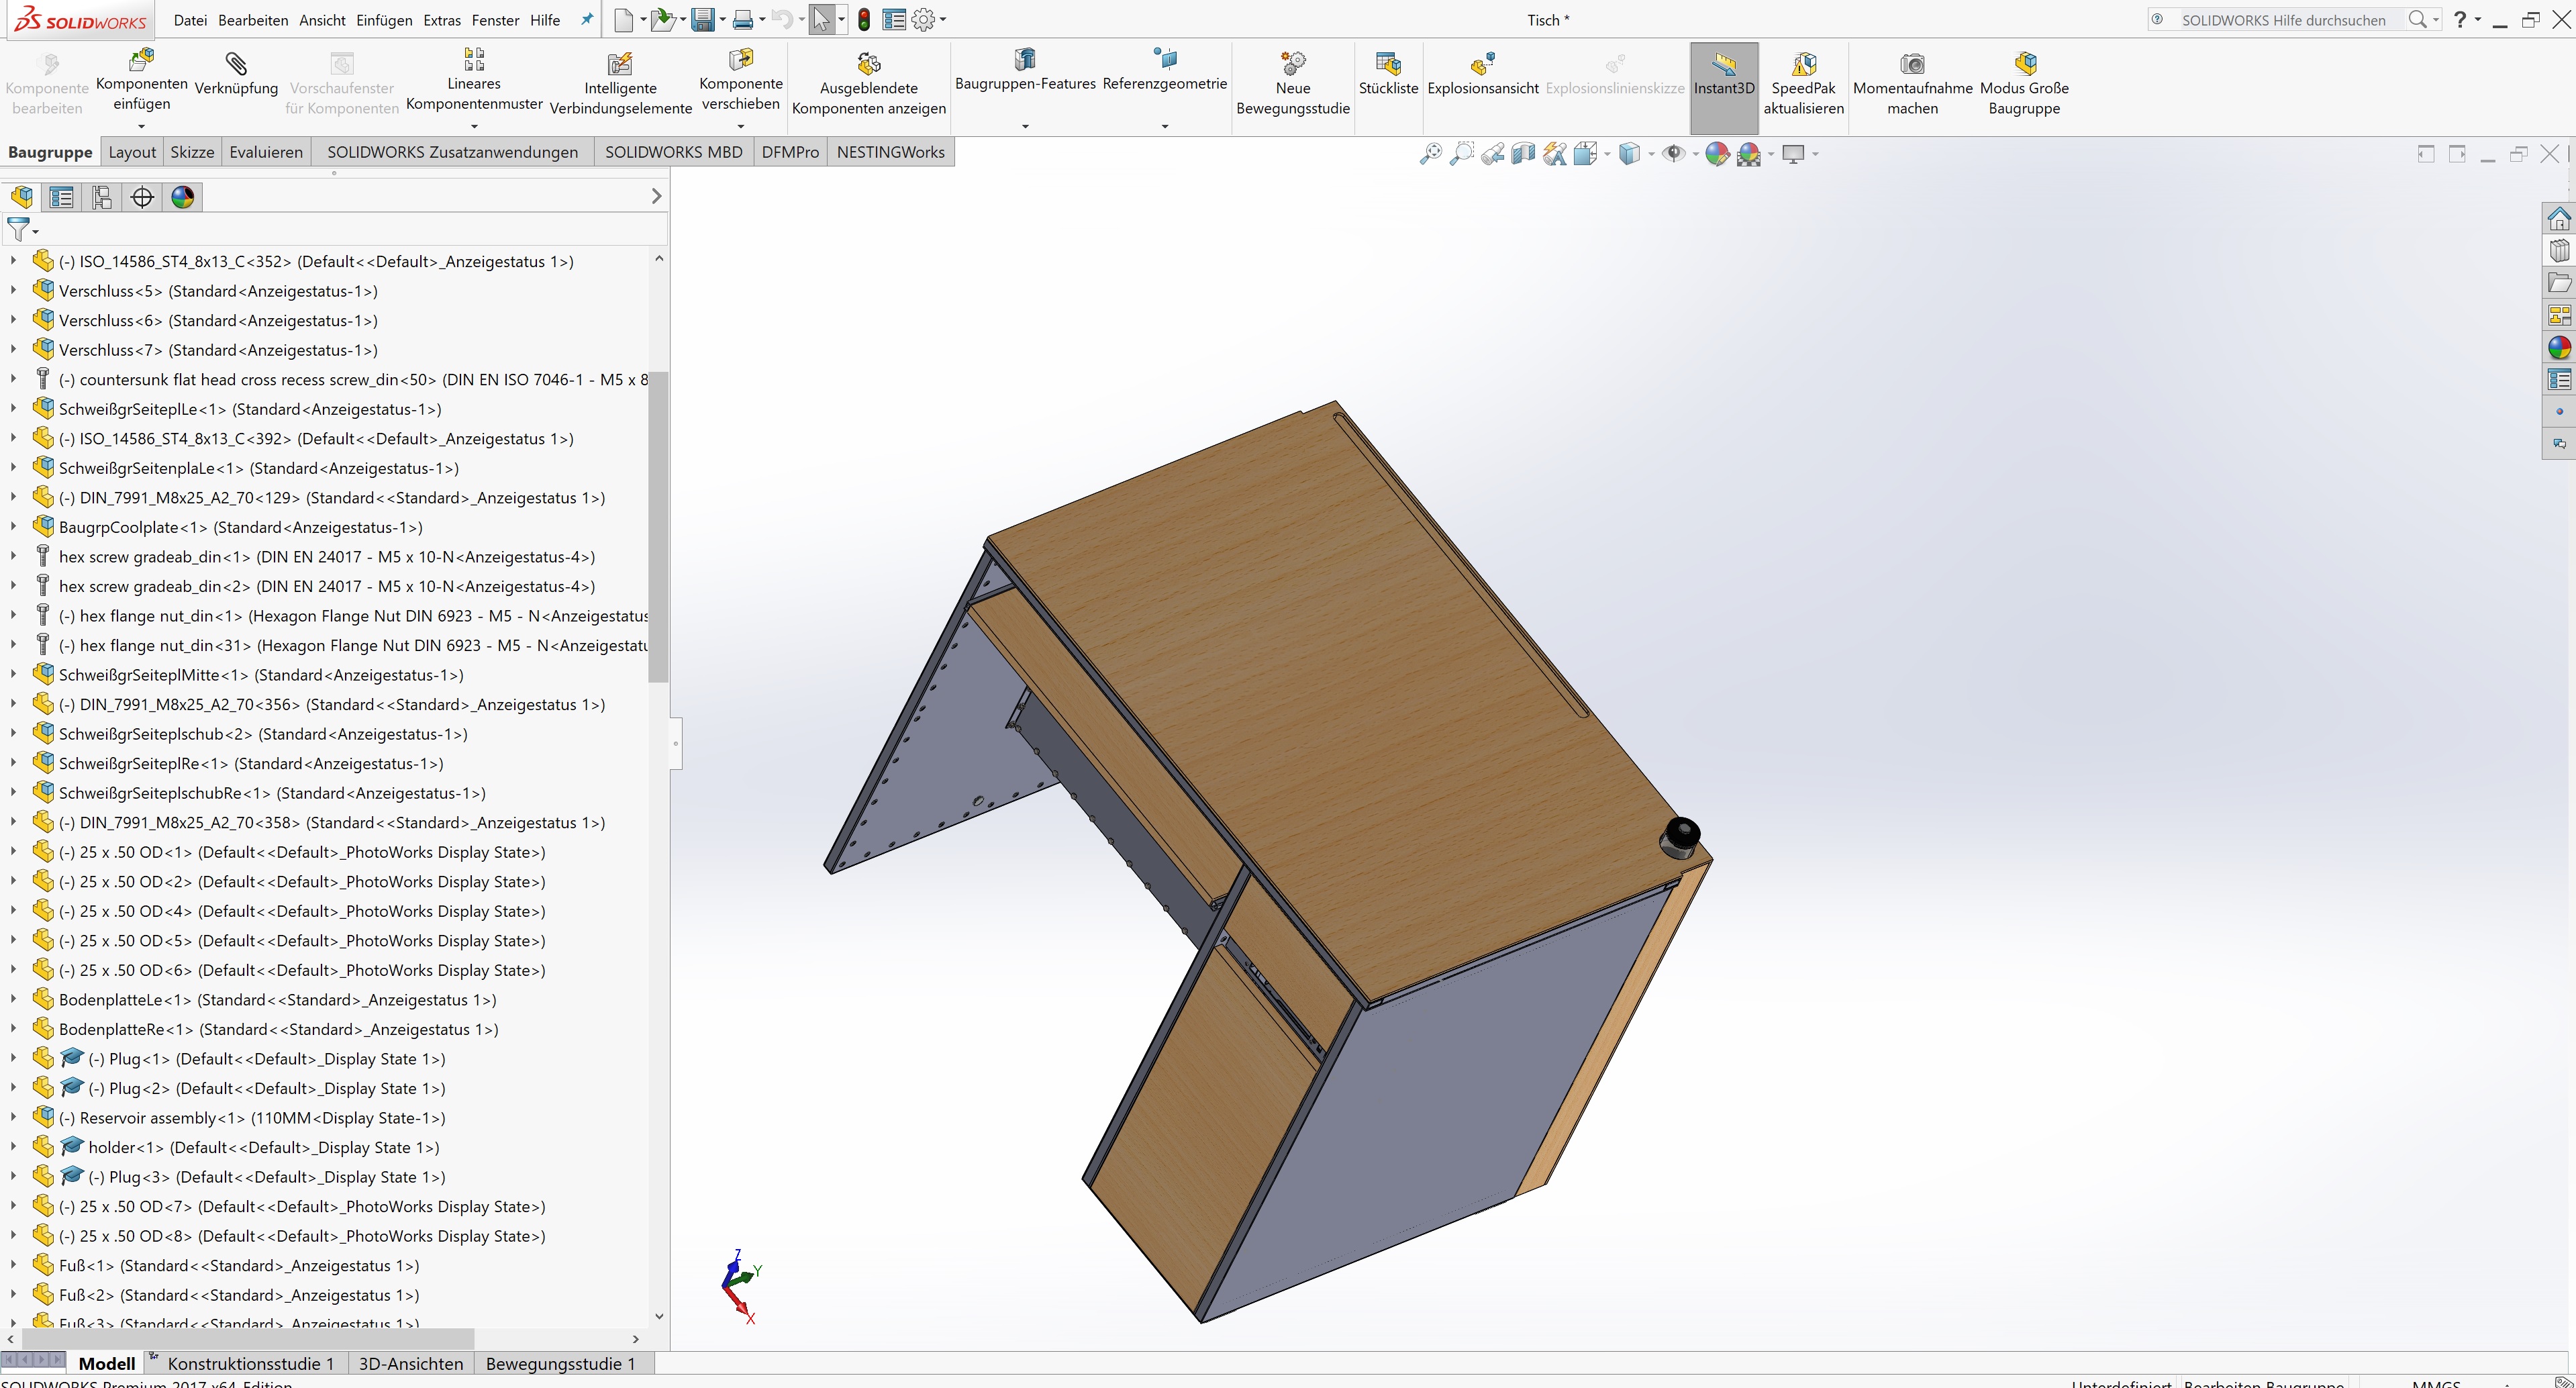Open the Bewegungsstudie 1 bottom tab
The width and height of the screenshot is (2576, 1388).
coord(560,1363)
